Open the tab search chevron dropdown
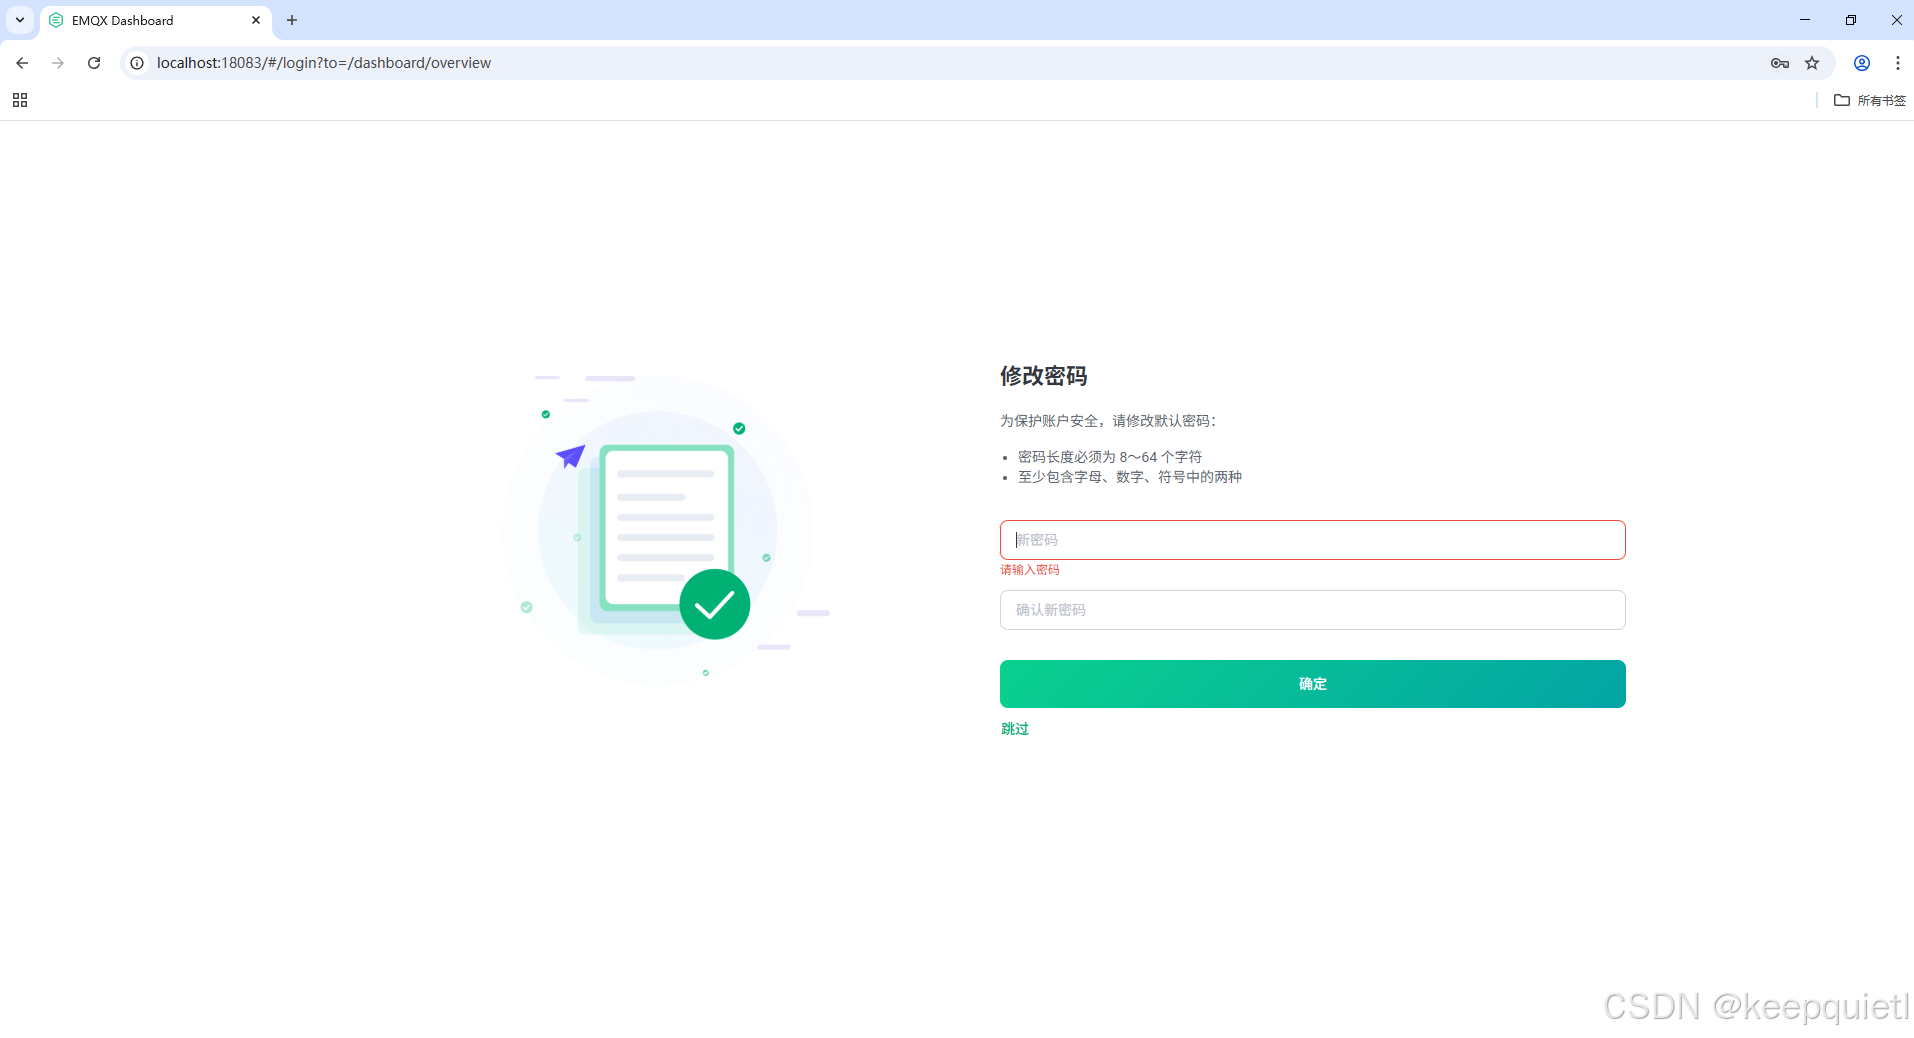Screen dimensions: 1914x1038 pos(18,19)
